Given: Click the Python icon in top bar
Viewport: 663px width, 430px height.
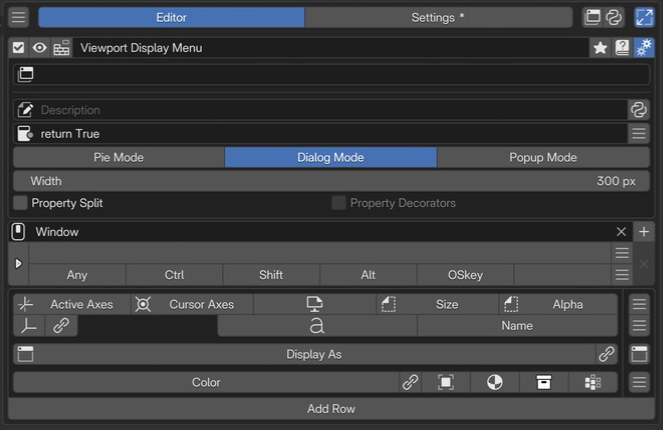Looking at the screenshot, I should [x=614, y=17].
